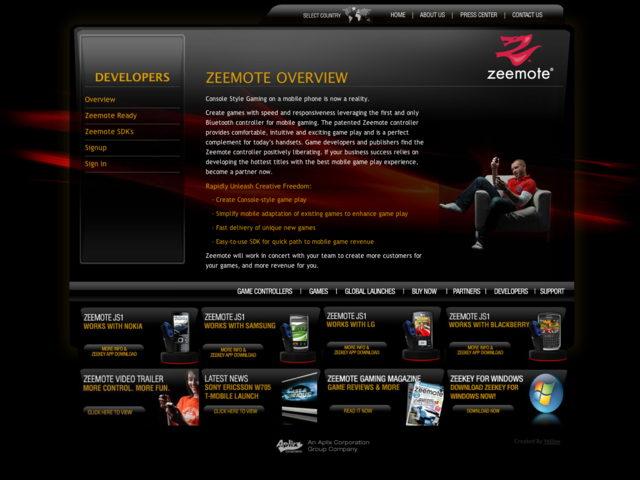Image resolution: width=640 pixels, height=480 pixels.
Task: Click the Signup sidebar link
Action: [96, 148]
